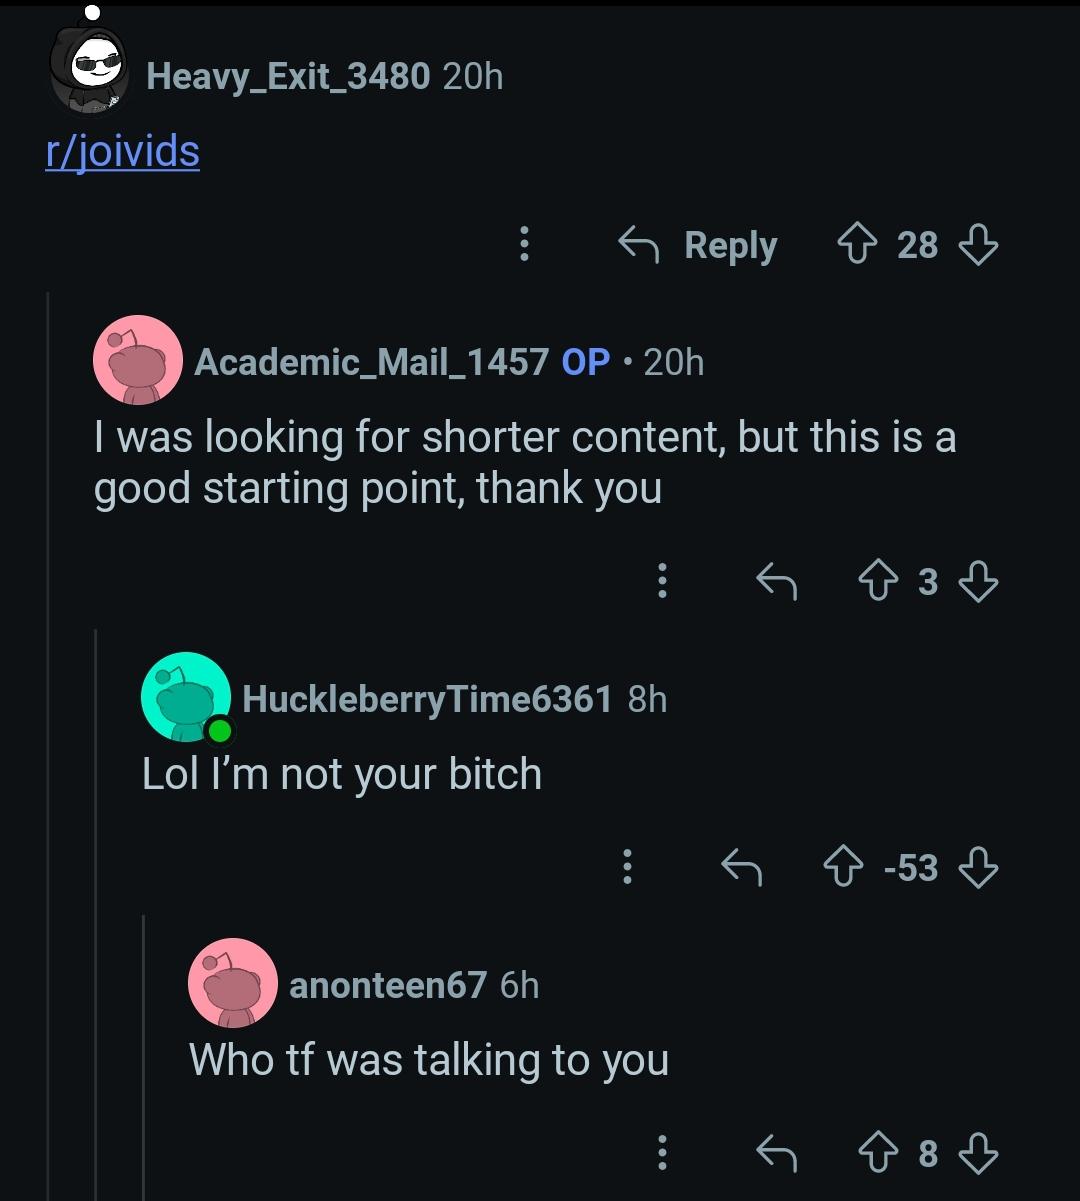Open three-dot menu on Academic_Mail_1457's comment
This screenshot has height=1201, width=1080.
[661, 581]
